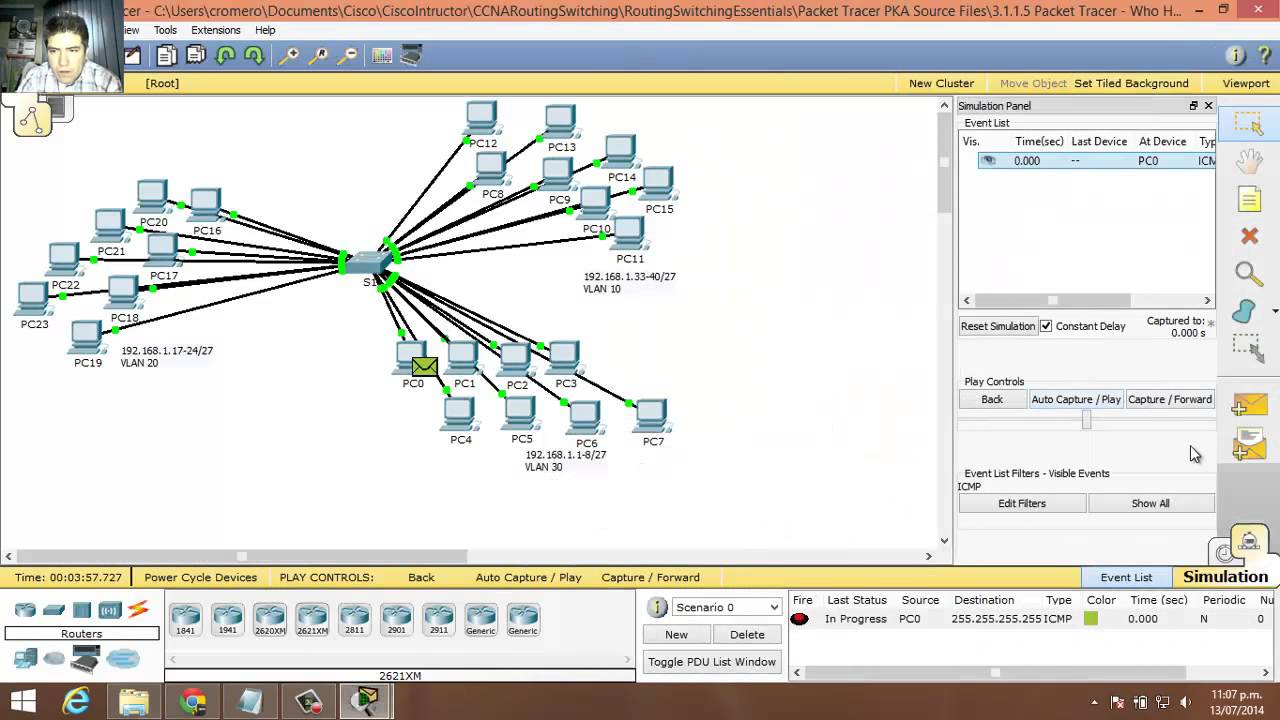
Task: Click Power Cycle Devices in bottom bar
Action: click(x=200, y=577)
